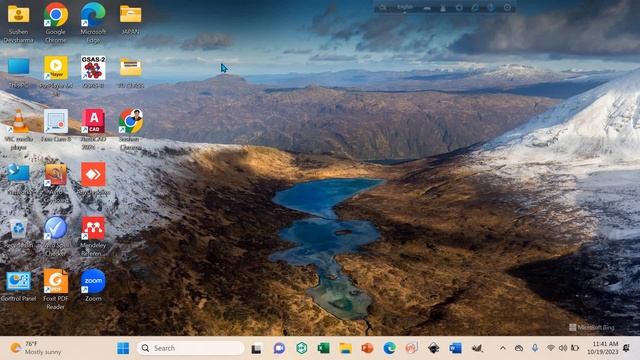Click the battery status tray icon
The height and width of the screenshot is (360, 640).
point(575,348)
